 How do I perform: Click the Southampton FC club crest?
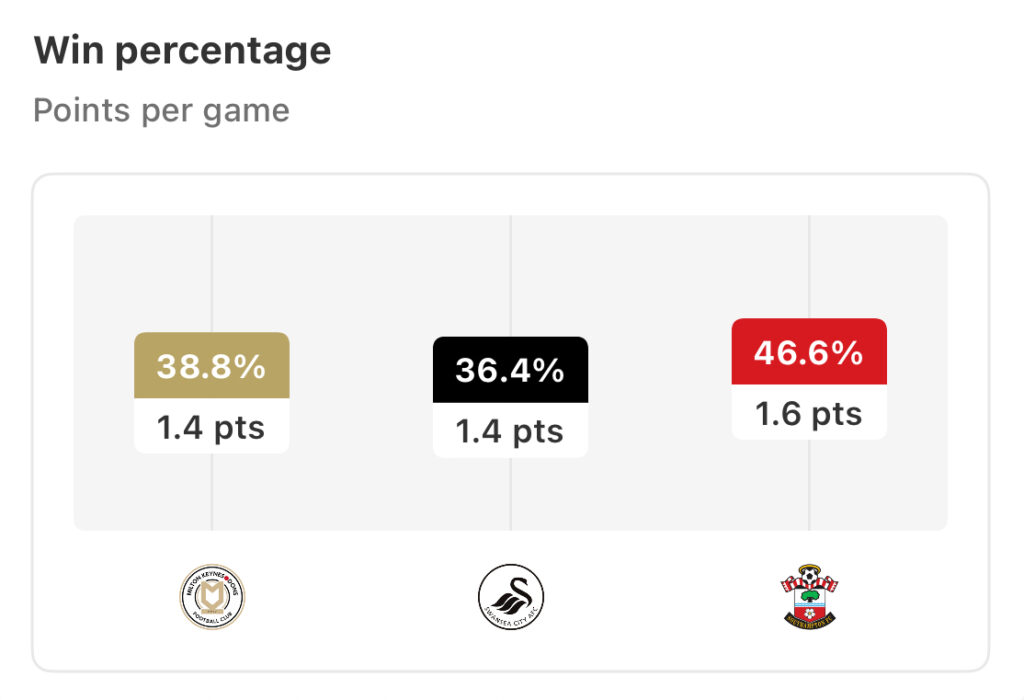point(809,596)
